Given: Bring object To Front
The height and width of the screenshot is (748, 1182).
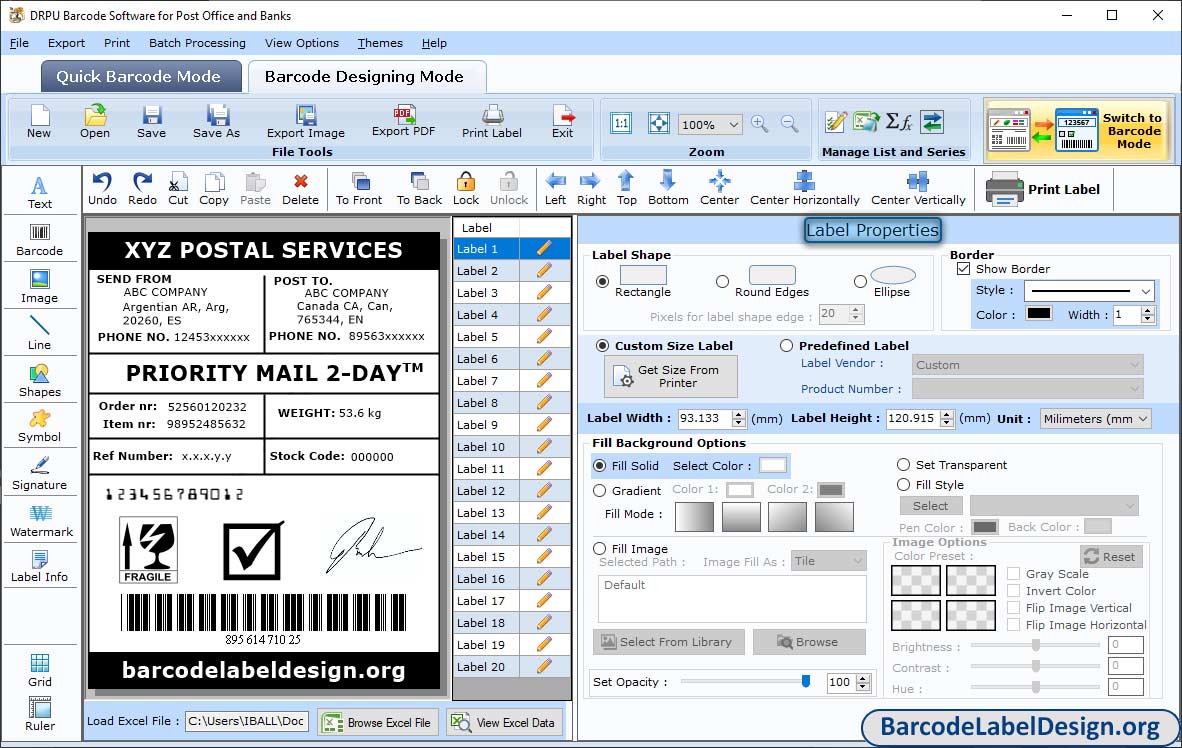Looking at the screenshot, I should pyautogui.click(x=359, y=189).
